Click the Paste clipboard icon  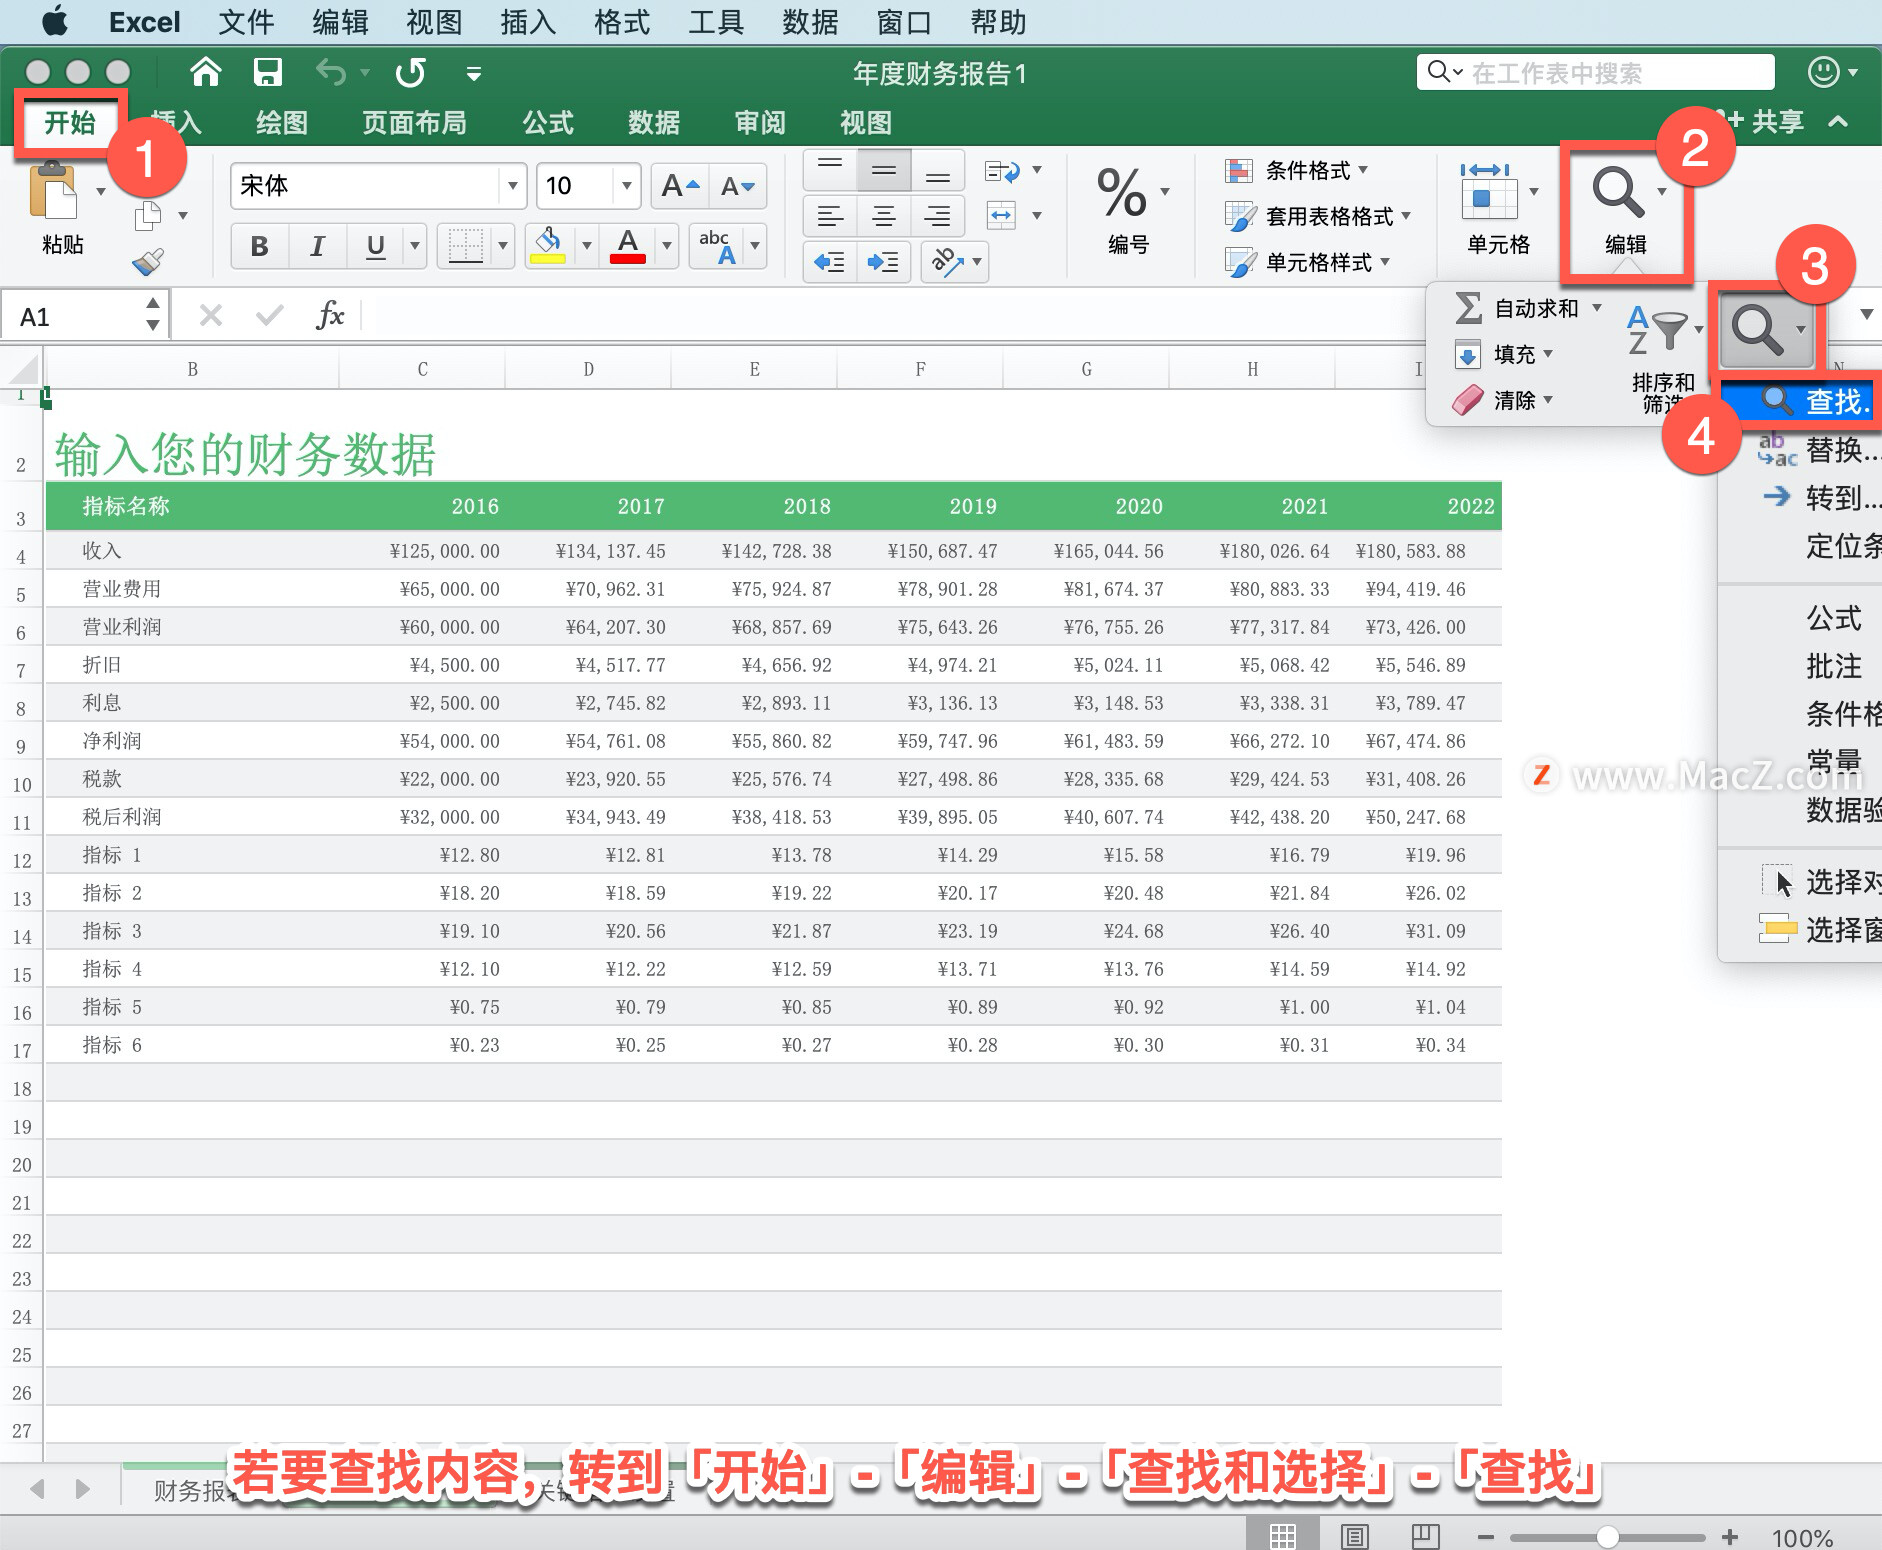pos(54,190)
